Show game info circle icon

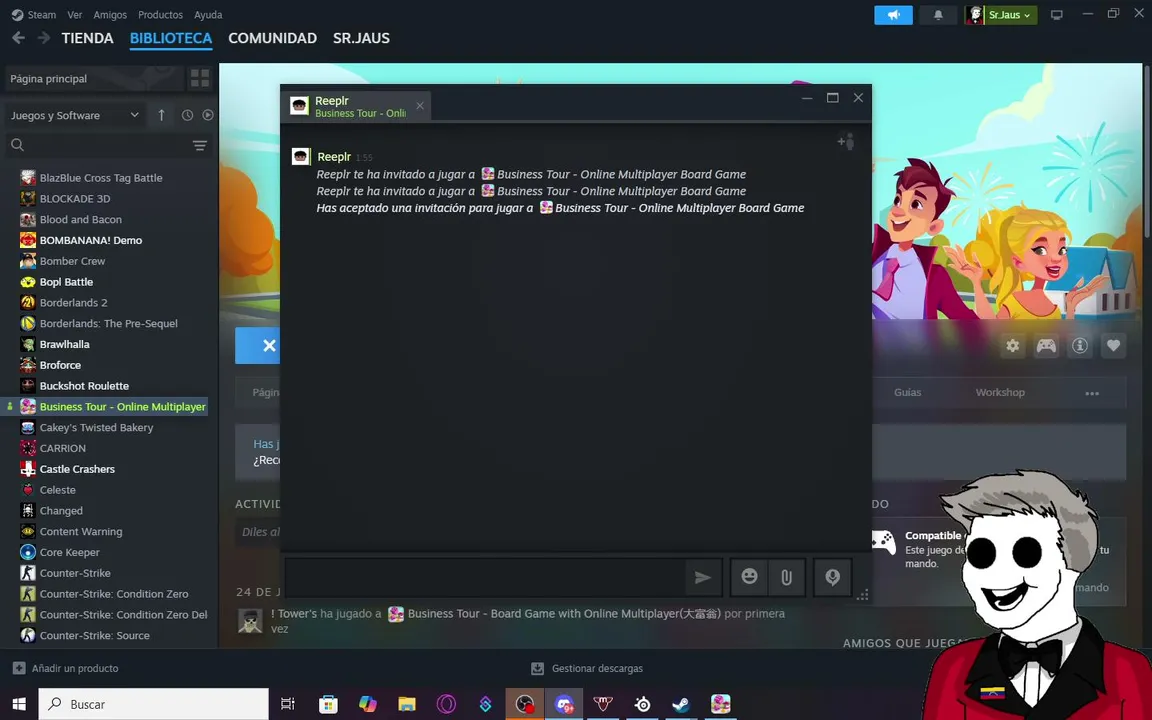coord(1080,345)
